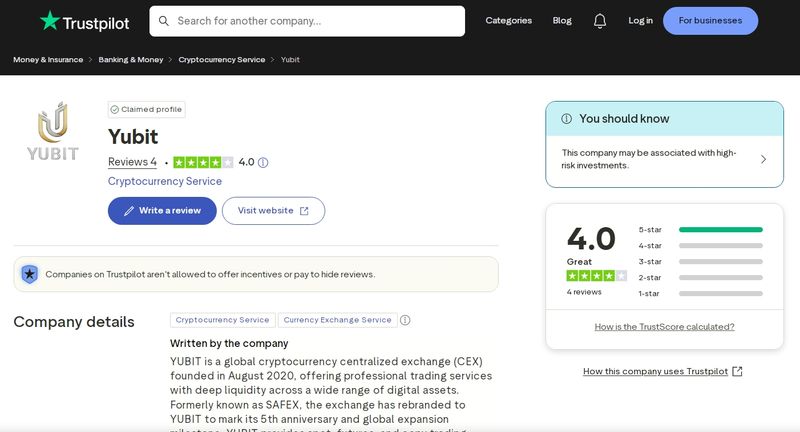Click the Yubit company logo
800x432 pixels.
pos(53,131)
